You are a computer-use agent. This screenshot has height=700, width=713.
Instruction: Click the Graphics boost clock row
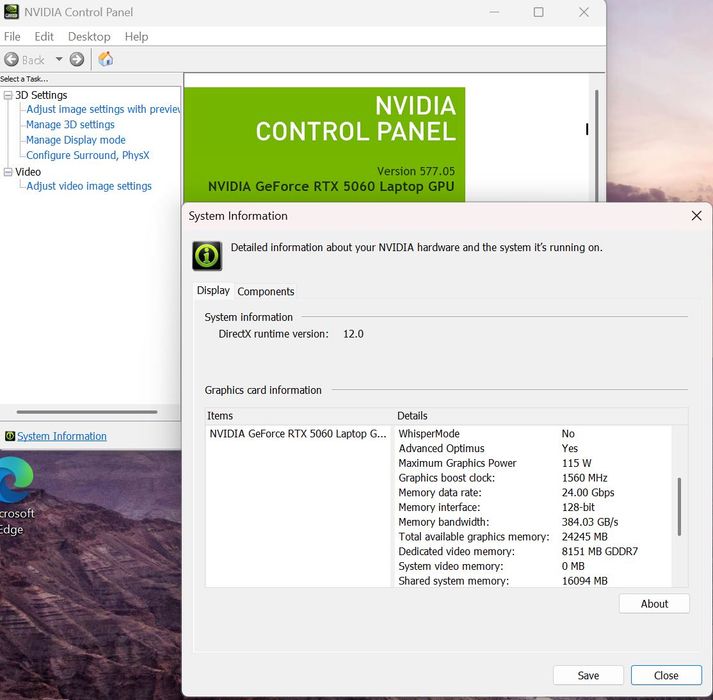tap(534, 478)
